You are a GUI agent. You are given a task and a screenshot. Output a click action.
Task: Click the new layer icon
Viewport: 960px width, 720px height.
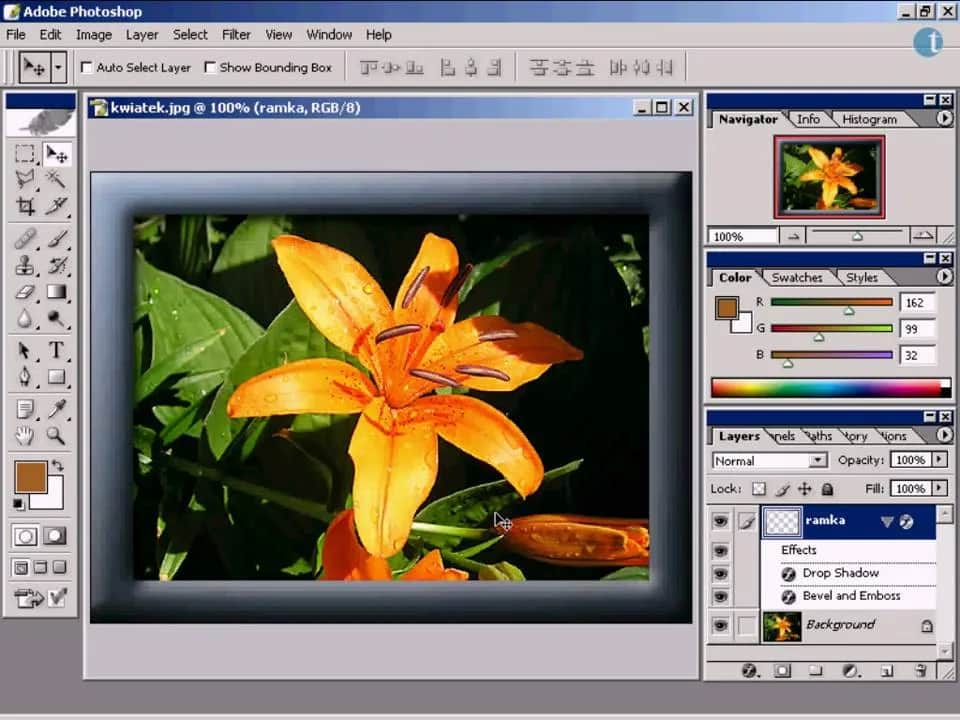(885, 671)
